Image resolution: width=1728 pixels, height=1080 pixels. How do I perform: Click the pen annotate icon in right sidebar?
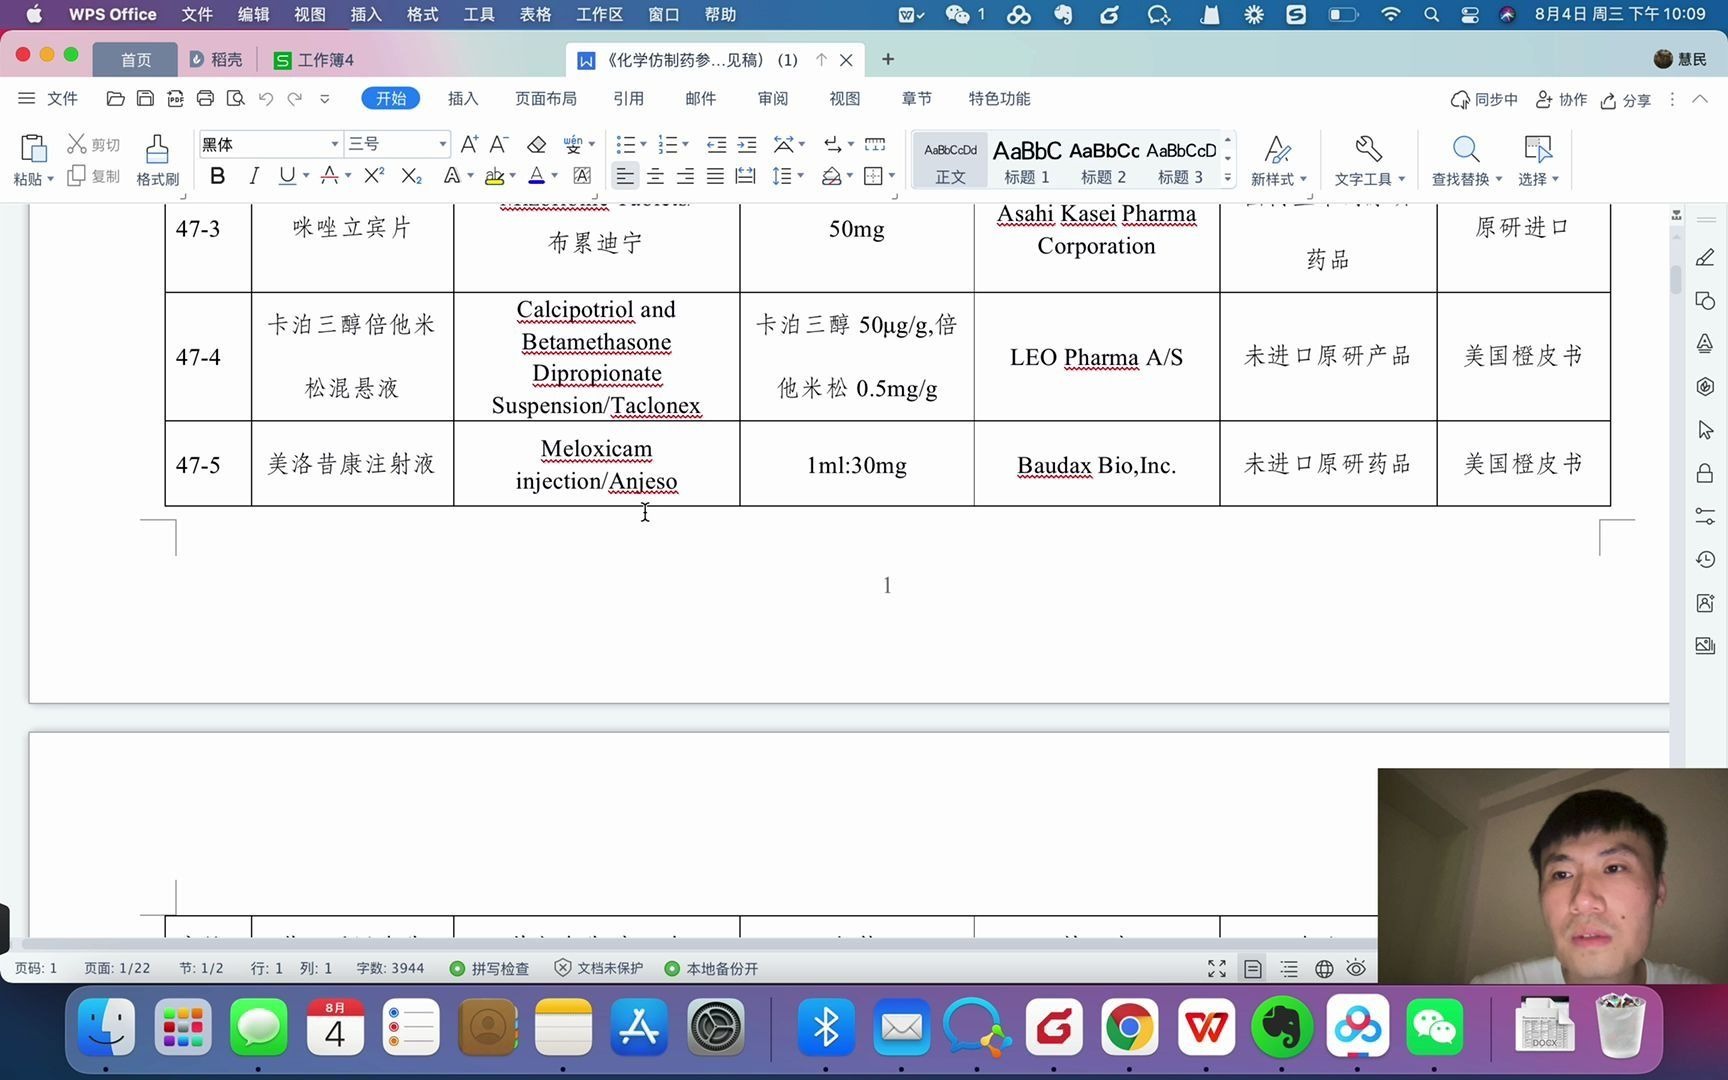tap(1706, 258)
